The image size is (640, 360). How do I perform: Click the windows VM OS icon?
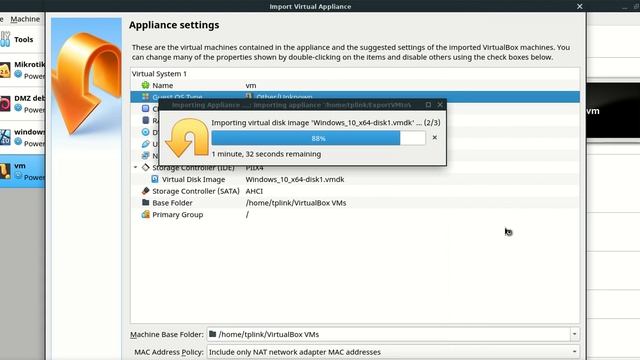[x=4, y=138]
